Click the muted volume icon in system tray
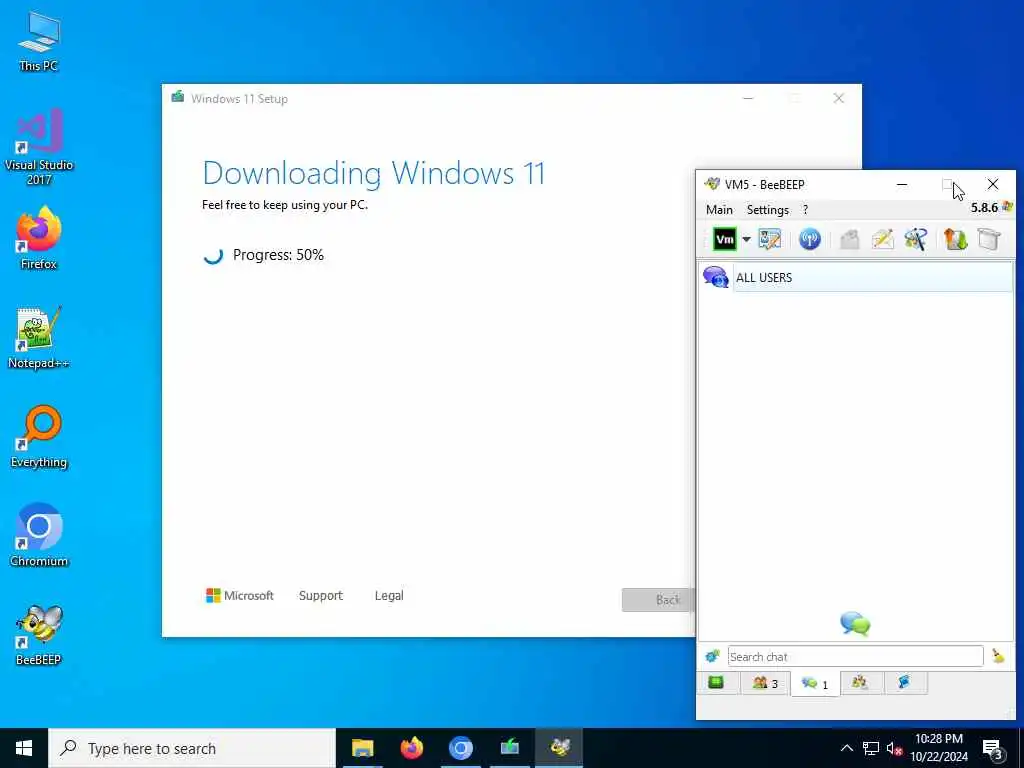Screen dimensions: 1024x768 pyautogui.click(x=894, y=748)
